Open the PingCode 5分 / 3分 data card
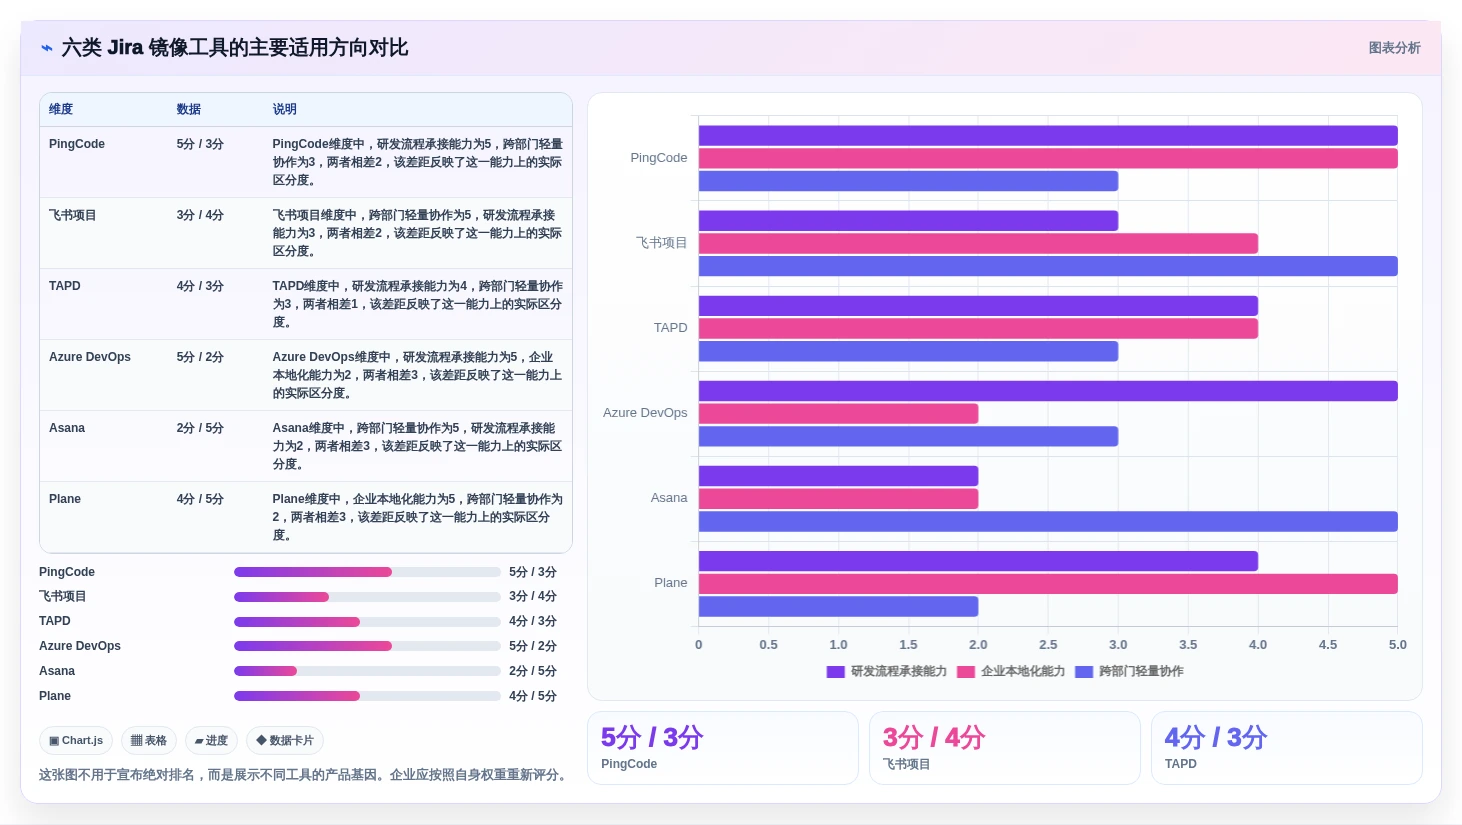The width and height of the screenshot is (1462, 825). [x=723, y=748]
